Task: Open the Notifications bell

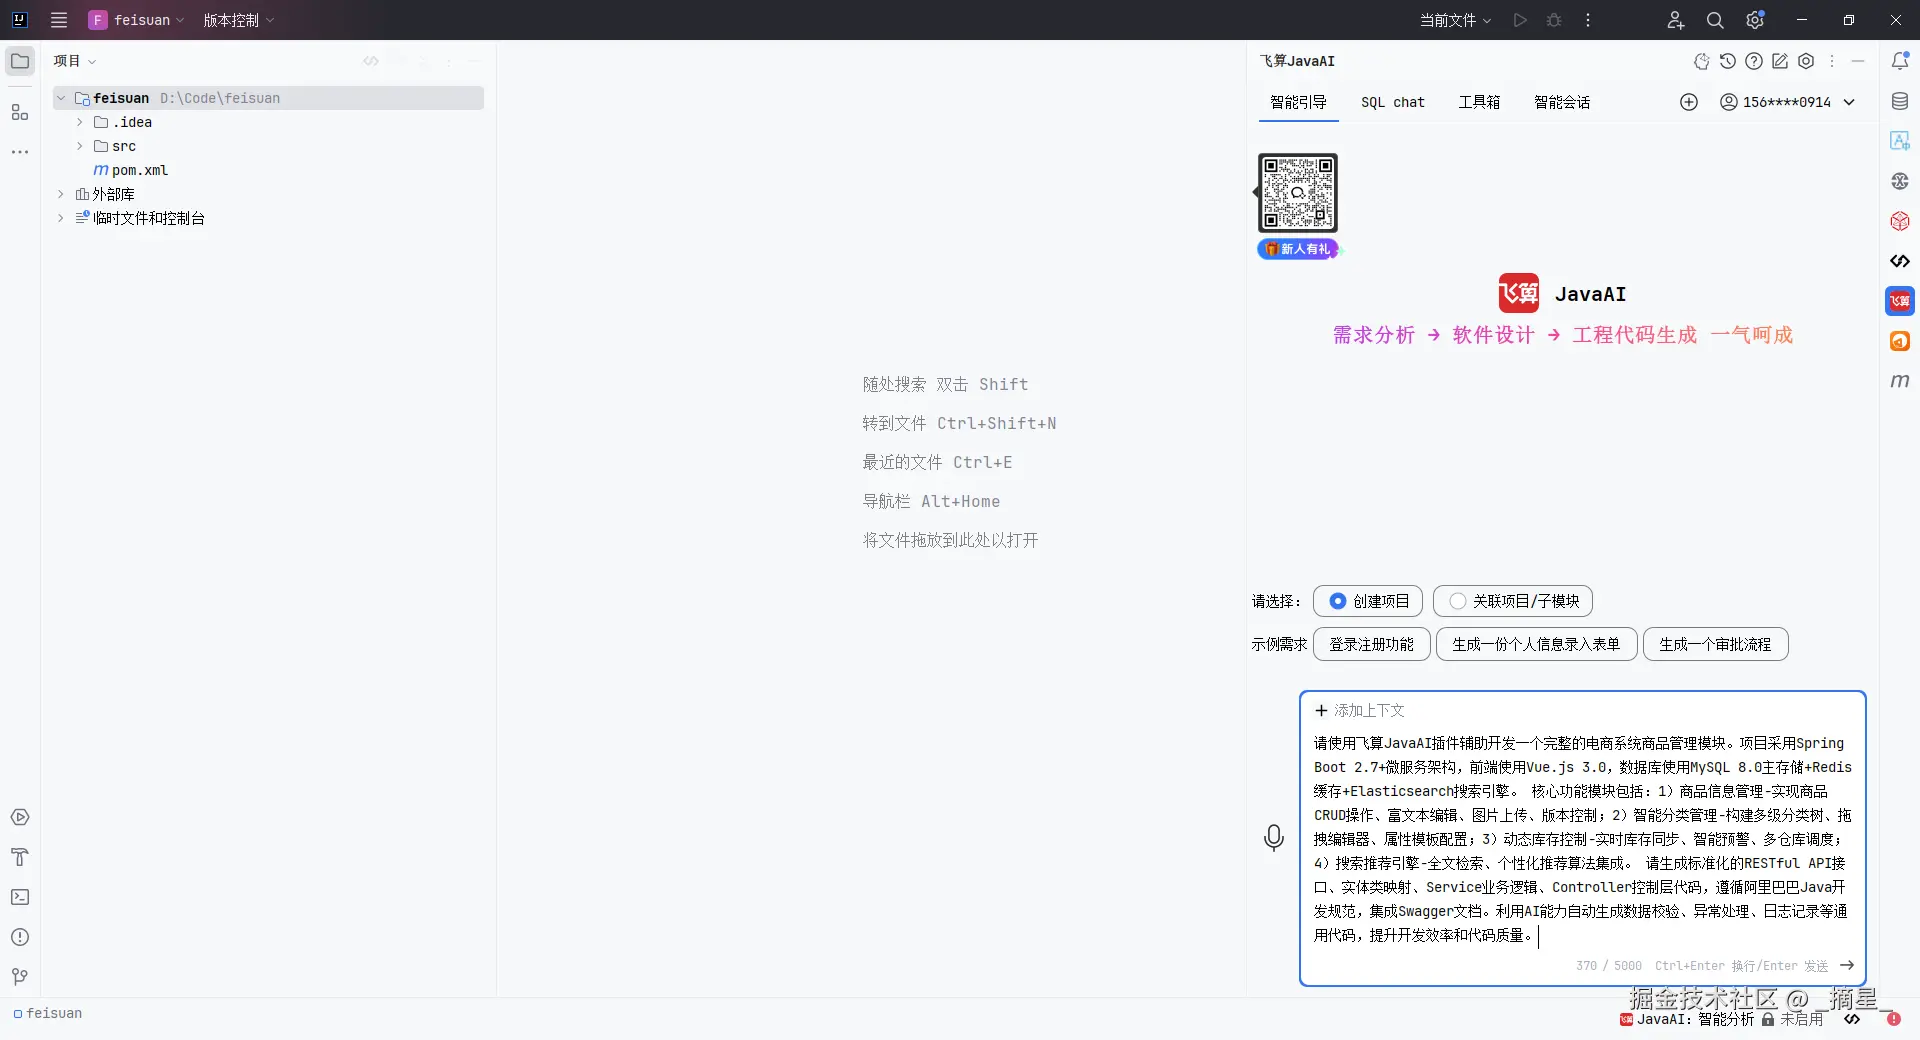Action: pyautogui.click(x=1900, y=61)
